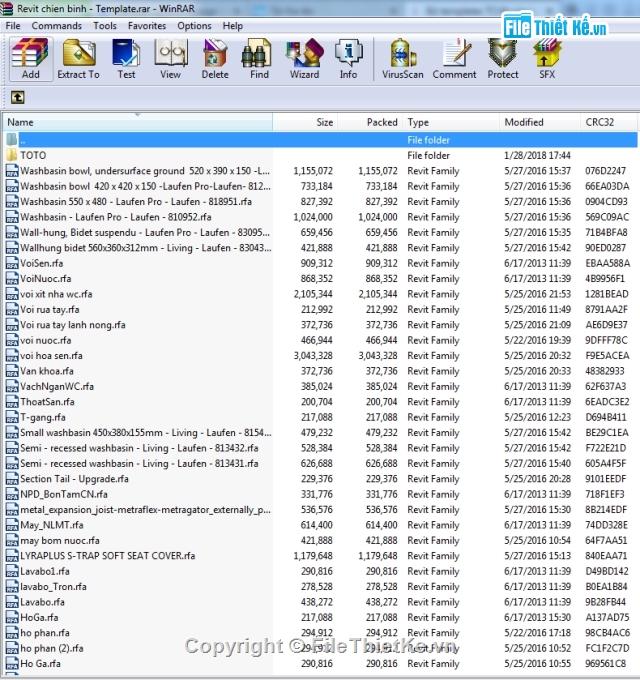Screen dimensions: 640x680
Task: Select 'ho phan.rfa' file
Action: point(45,633)
